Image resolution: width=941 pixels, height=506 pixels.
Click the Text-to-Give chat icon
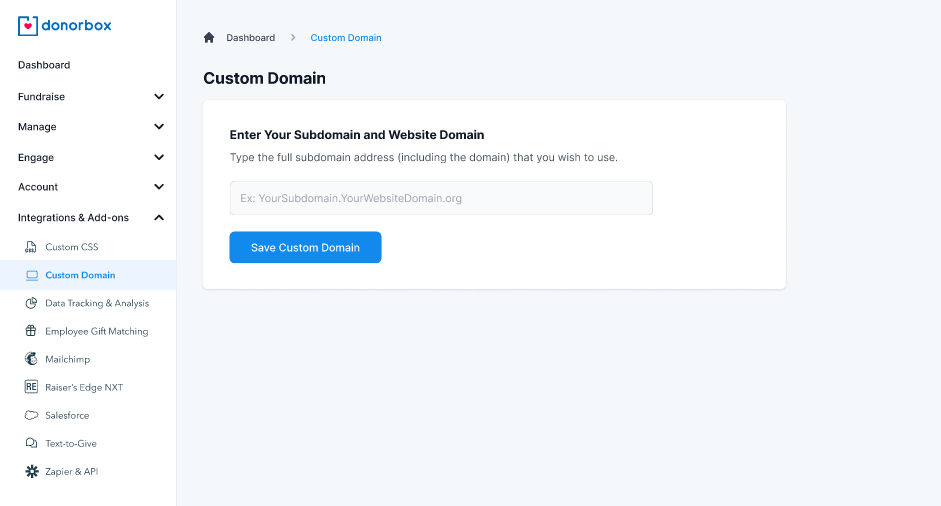[31, 443]
